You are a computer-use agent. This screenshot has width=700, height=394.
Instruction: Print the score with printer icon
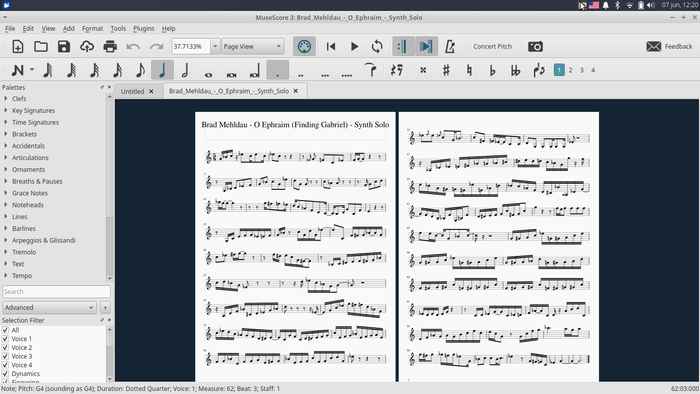pos(110,46)
